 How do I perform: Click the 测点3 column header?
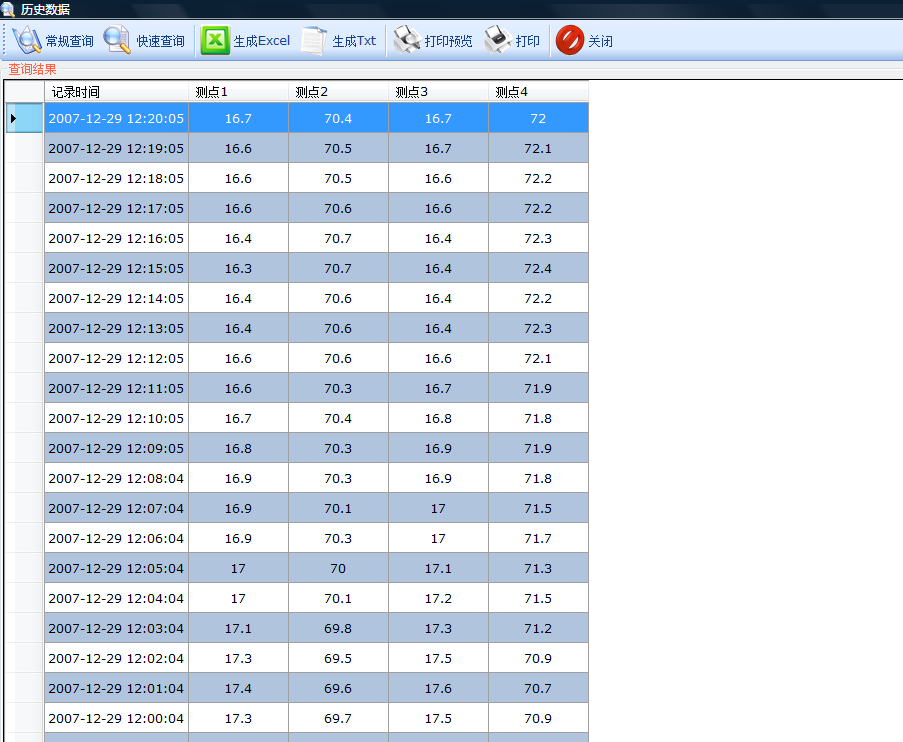coord(438,92)
